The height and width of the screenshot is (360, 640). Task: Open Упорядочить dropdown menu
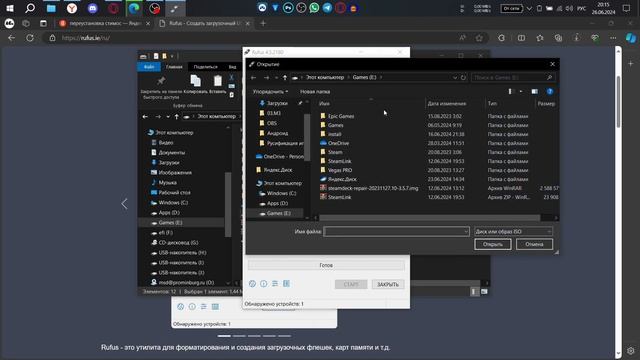(270, 92)
